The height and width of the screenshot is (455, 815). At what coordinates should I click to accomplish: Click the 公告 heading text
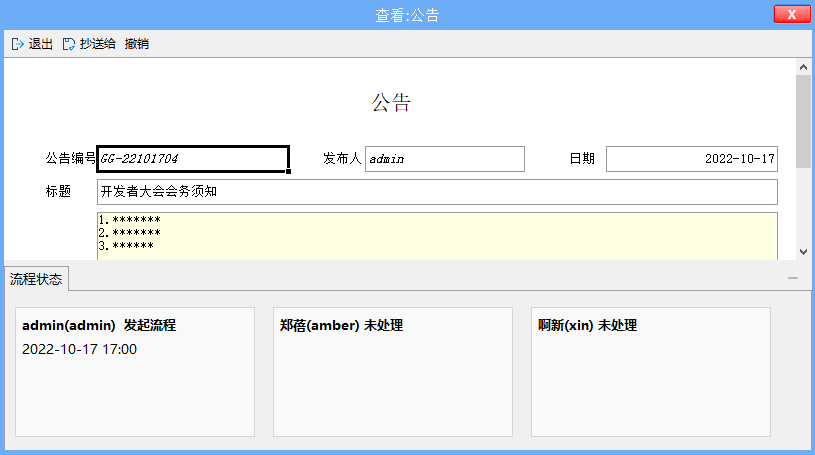coord(391,102)
